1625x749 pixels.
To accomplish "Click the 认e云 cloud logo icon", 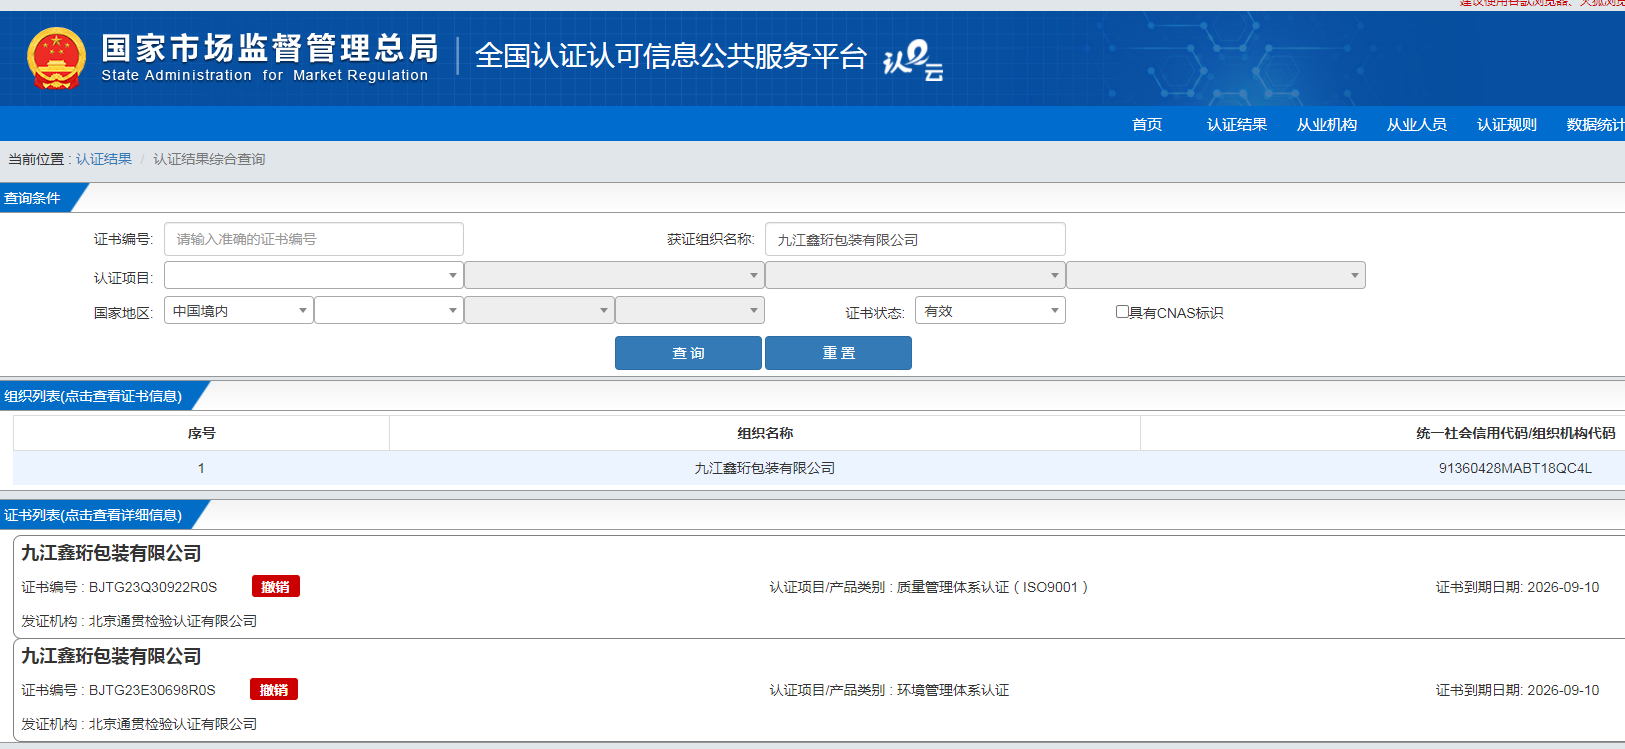I will [913, 60].
